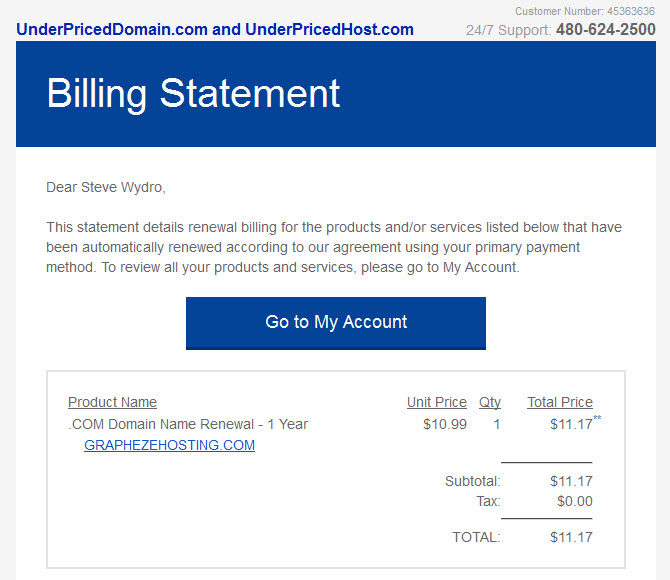Click the Dear Steve Wydro greeting
Image resolution: width=670 pixels, height=580 pixels.
106,187
